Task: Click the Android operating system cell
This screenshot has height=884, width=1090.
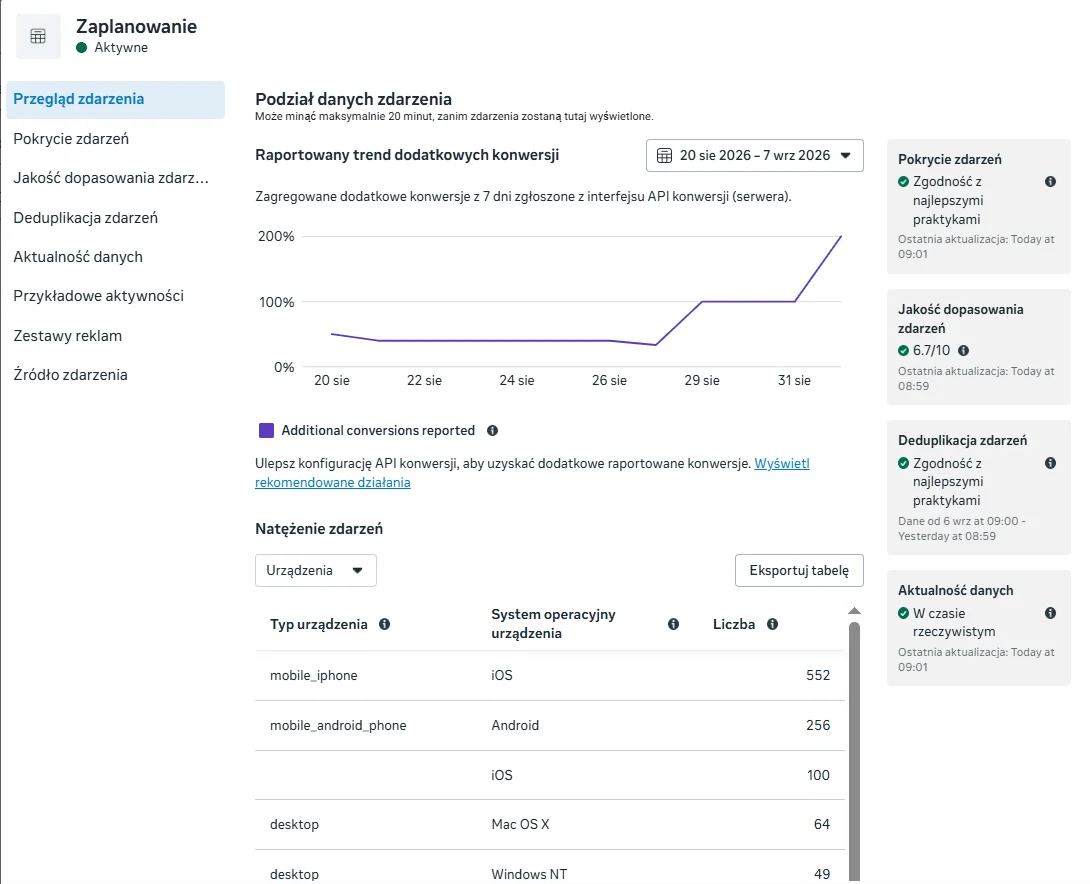Action: tap(515, 726)
